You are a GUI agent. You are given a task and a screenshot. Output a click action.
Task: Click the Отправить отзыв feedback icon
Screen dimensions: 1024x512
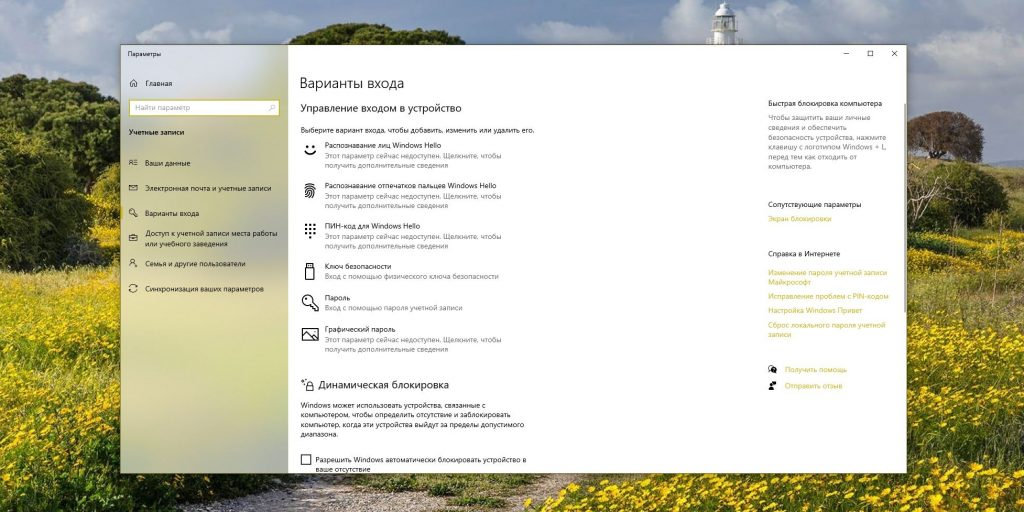pos(773,386)
